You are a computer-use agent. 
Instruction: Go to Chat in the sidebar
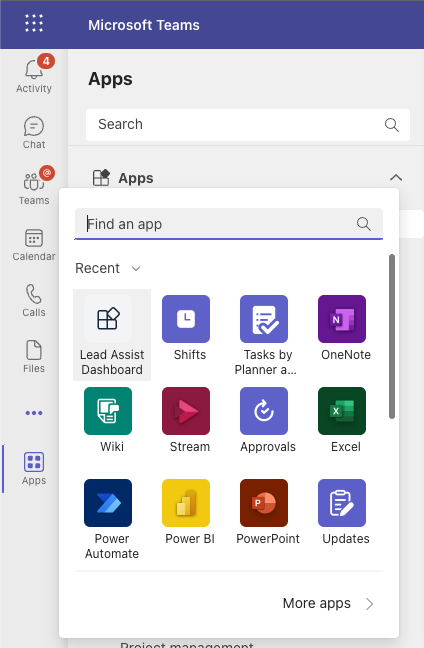[x=34, y=132]
